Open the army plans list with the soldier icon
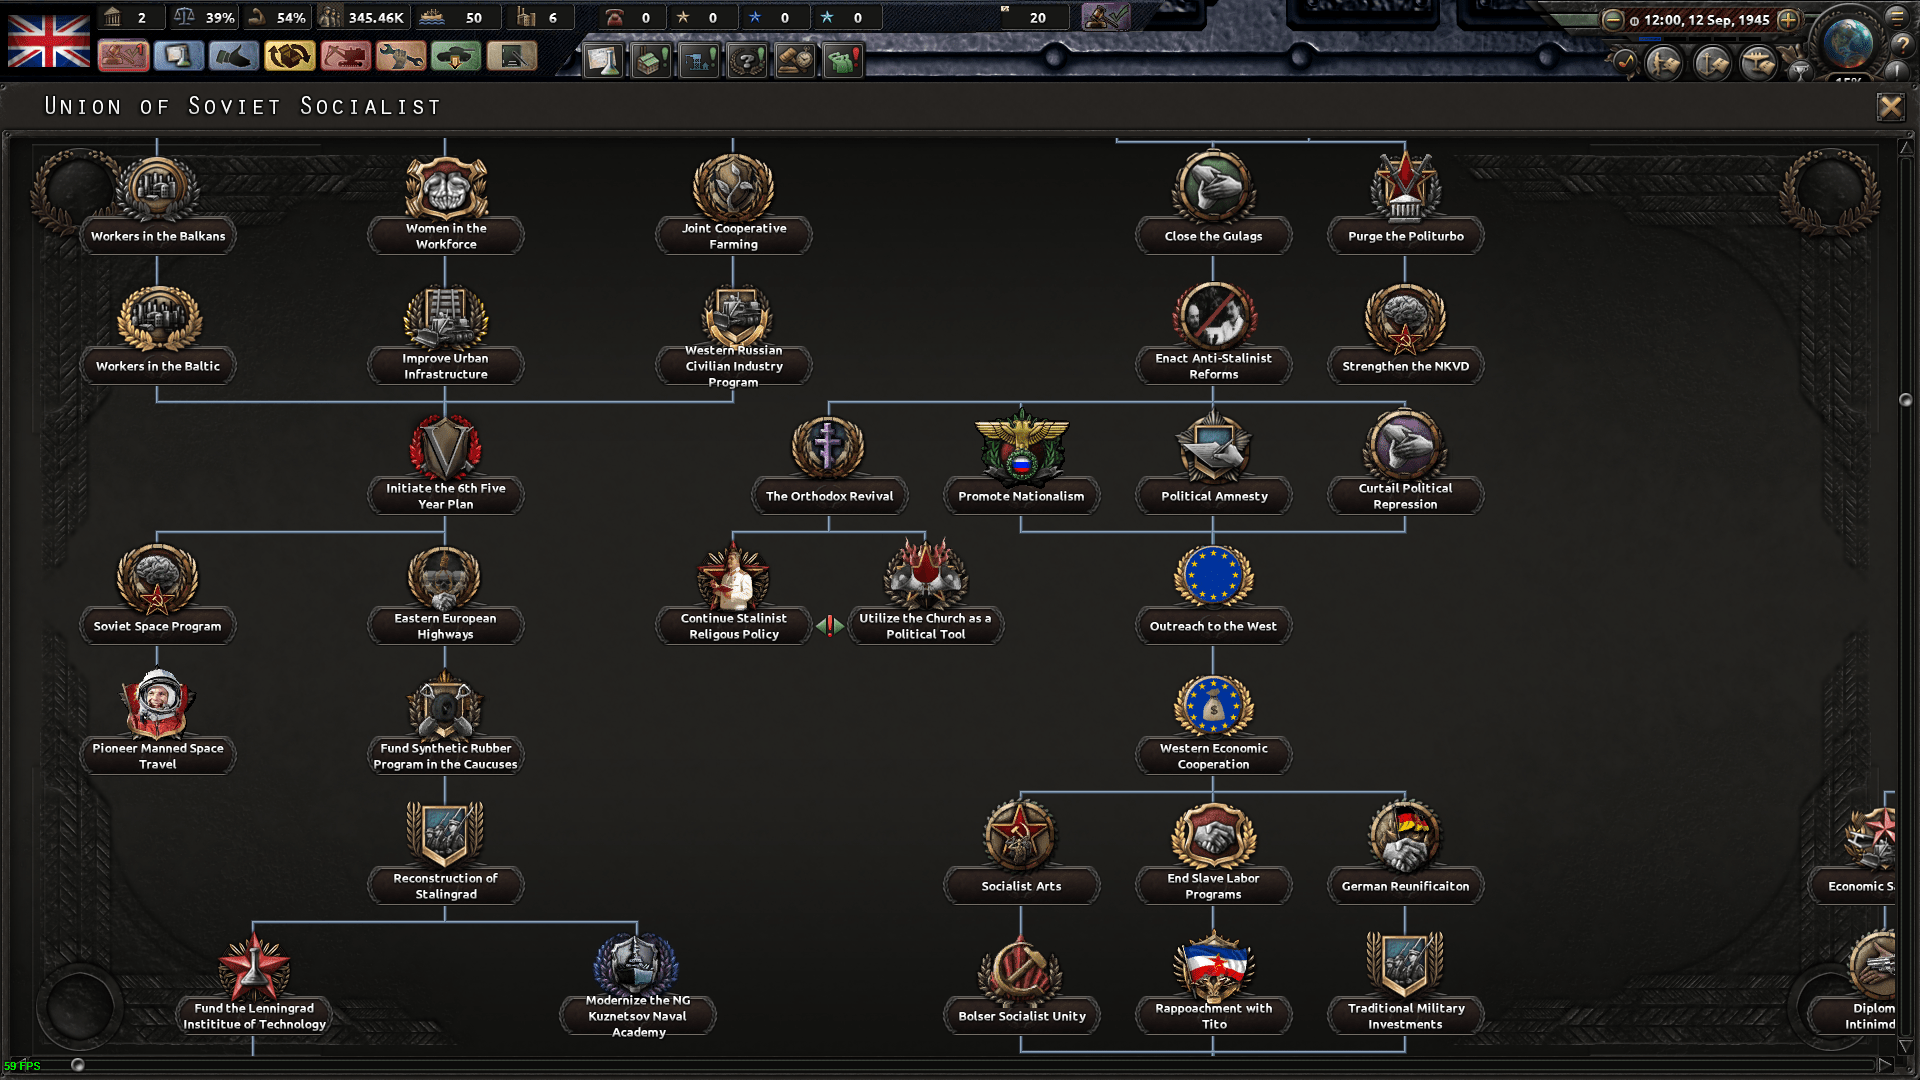The image size is (1920, 1080). coord(1664,63)
